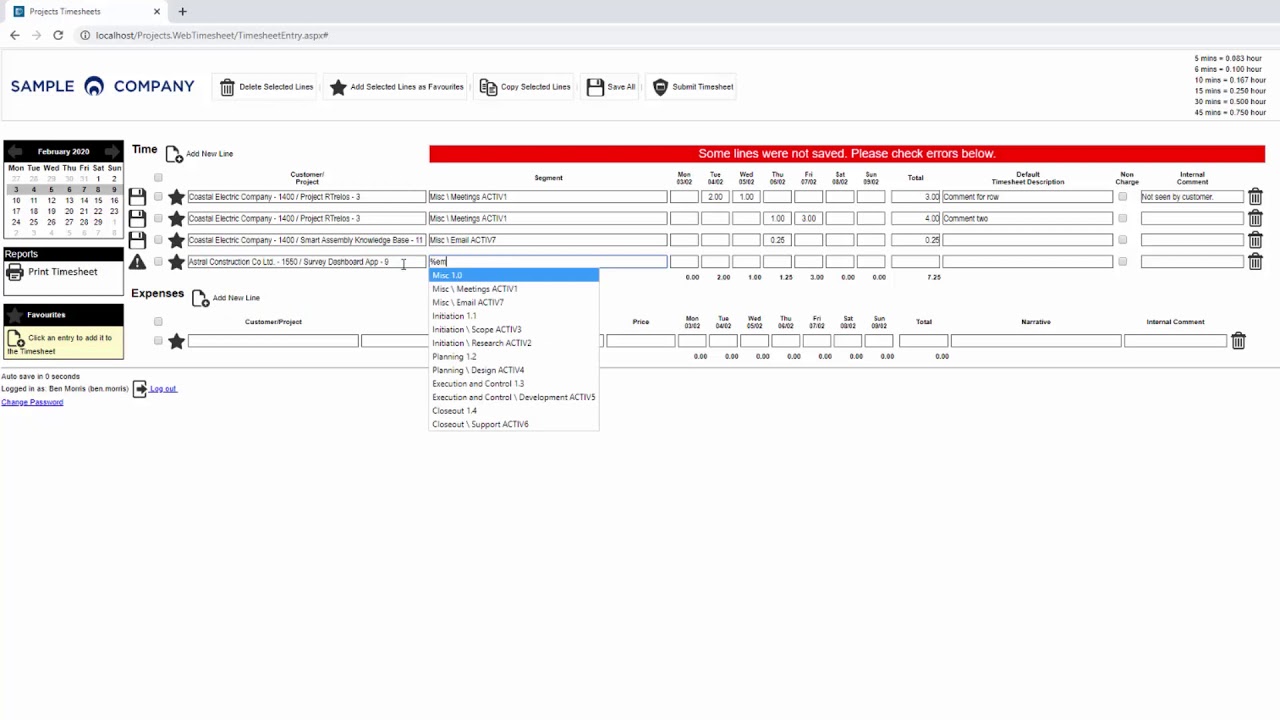The height and width of the screenshot is (720, 1280).
Task: Click the browser back arrow
Action: pos(14,35)
